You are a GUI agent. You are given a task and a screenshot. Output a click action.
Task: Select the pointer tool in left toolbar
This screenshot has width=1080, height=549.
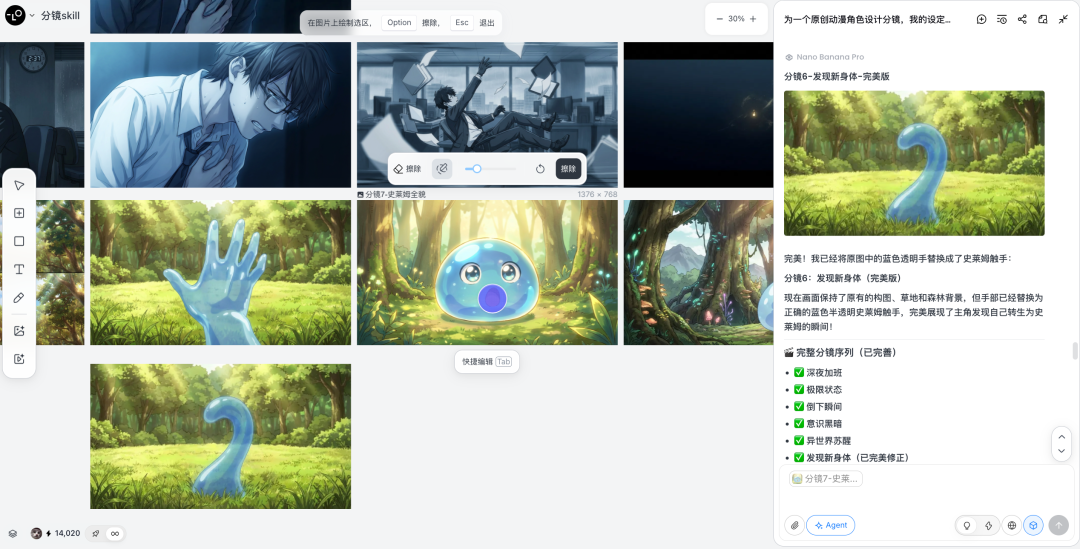point(19,185)
